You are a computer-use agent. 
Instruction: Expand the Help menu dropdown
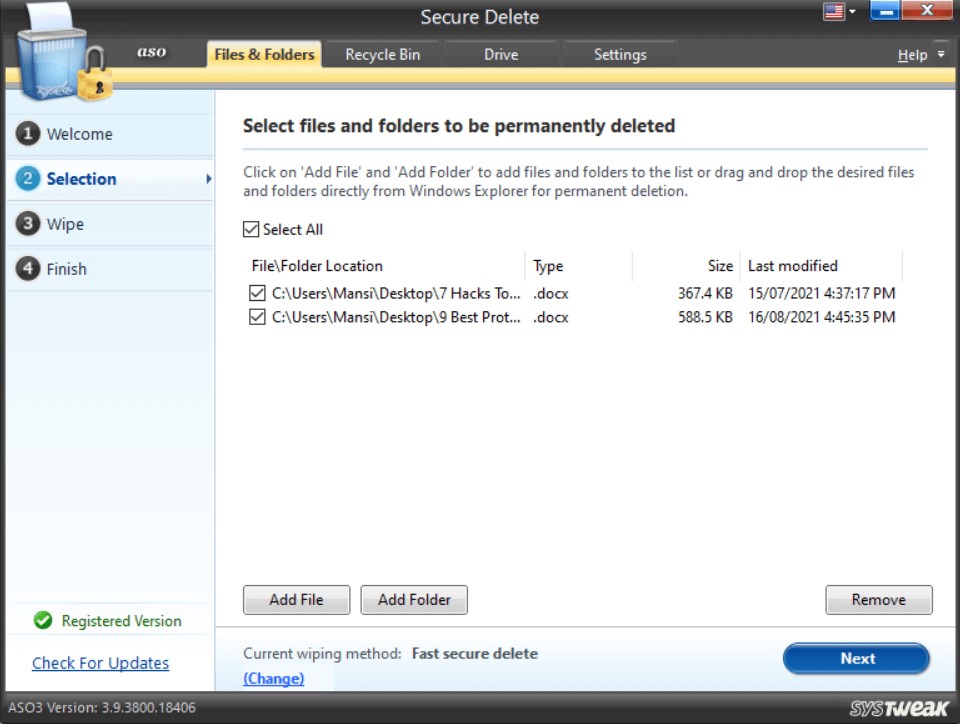point(940,55)
